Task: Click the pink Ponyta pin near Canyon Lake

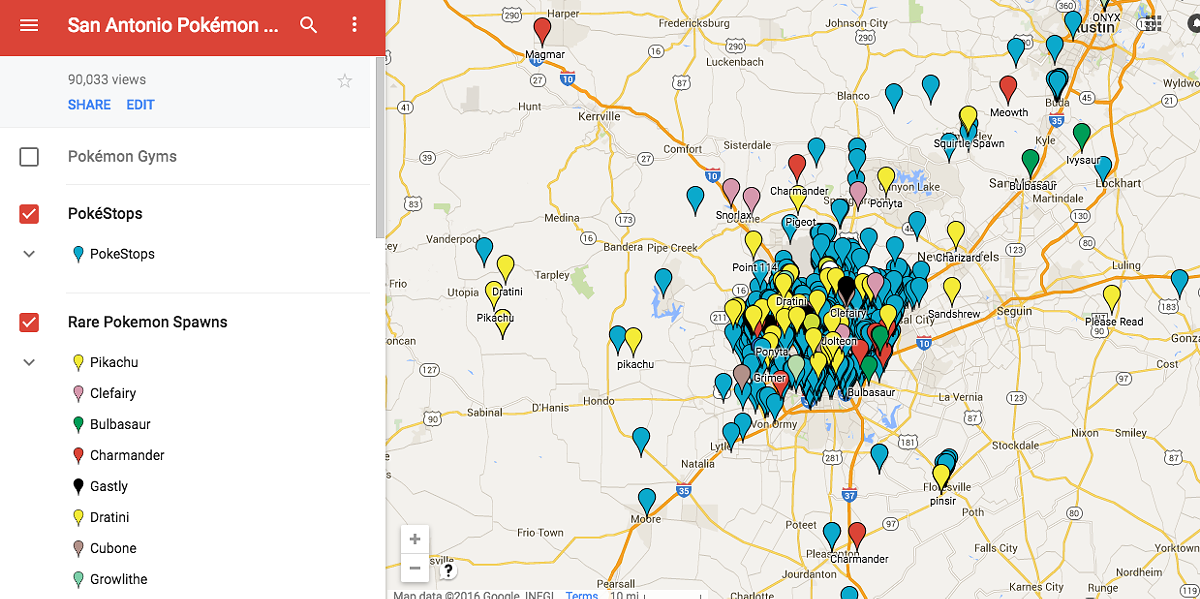Action: (x=858, y=194)
